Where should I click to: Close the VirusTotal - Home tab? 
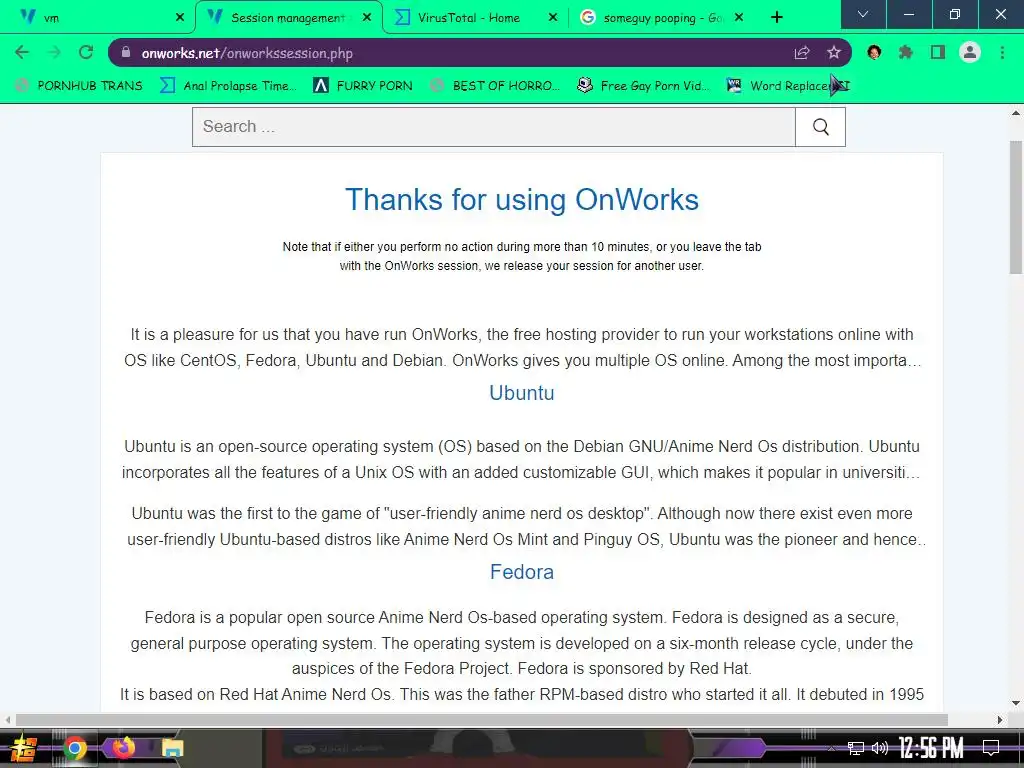[x=553, y=18]
